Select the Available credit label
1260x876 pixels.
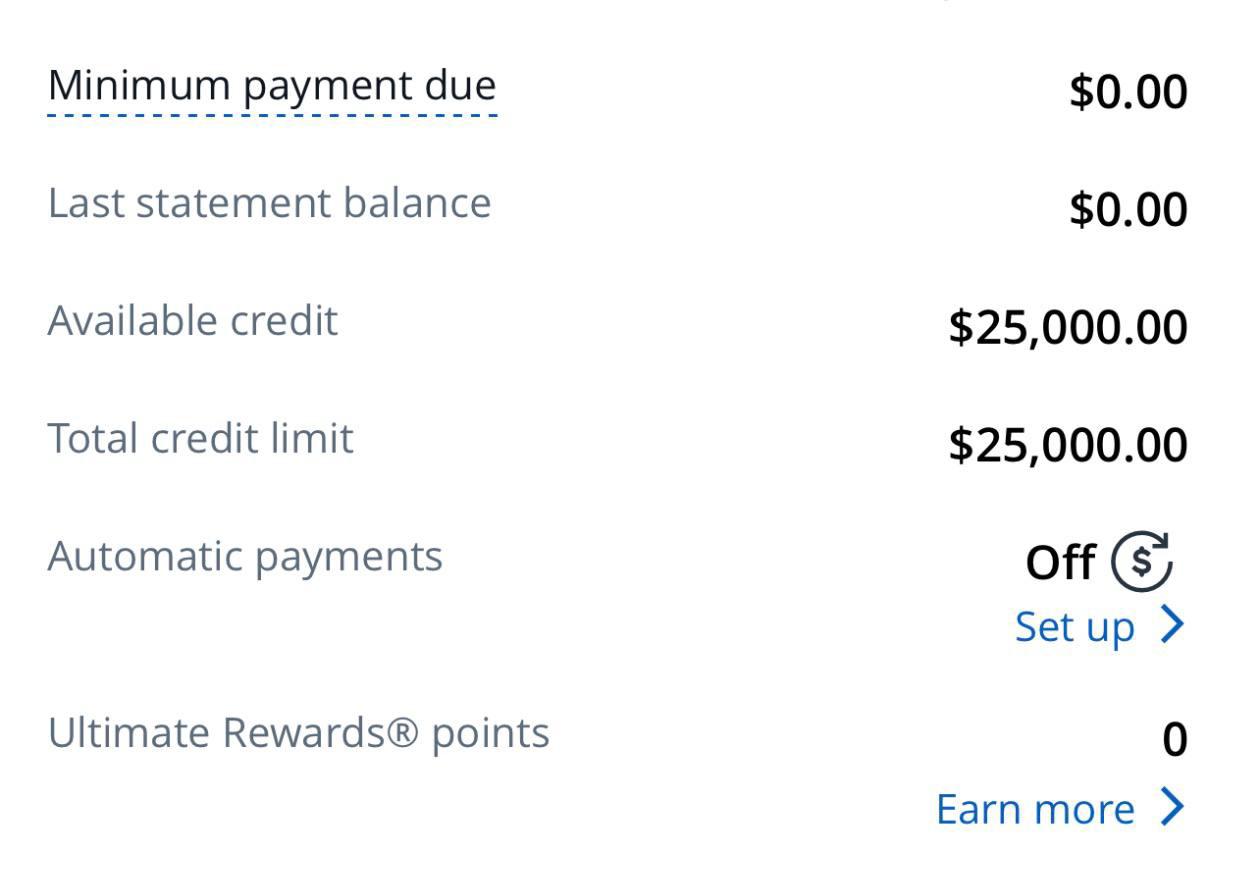click(192, 321)
